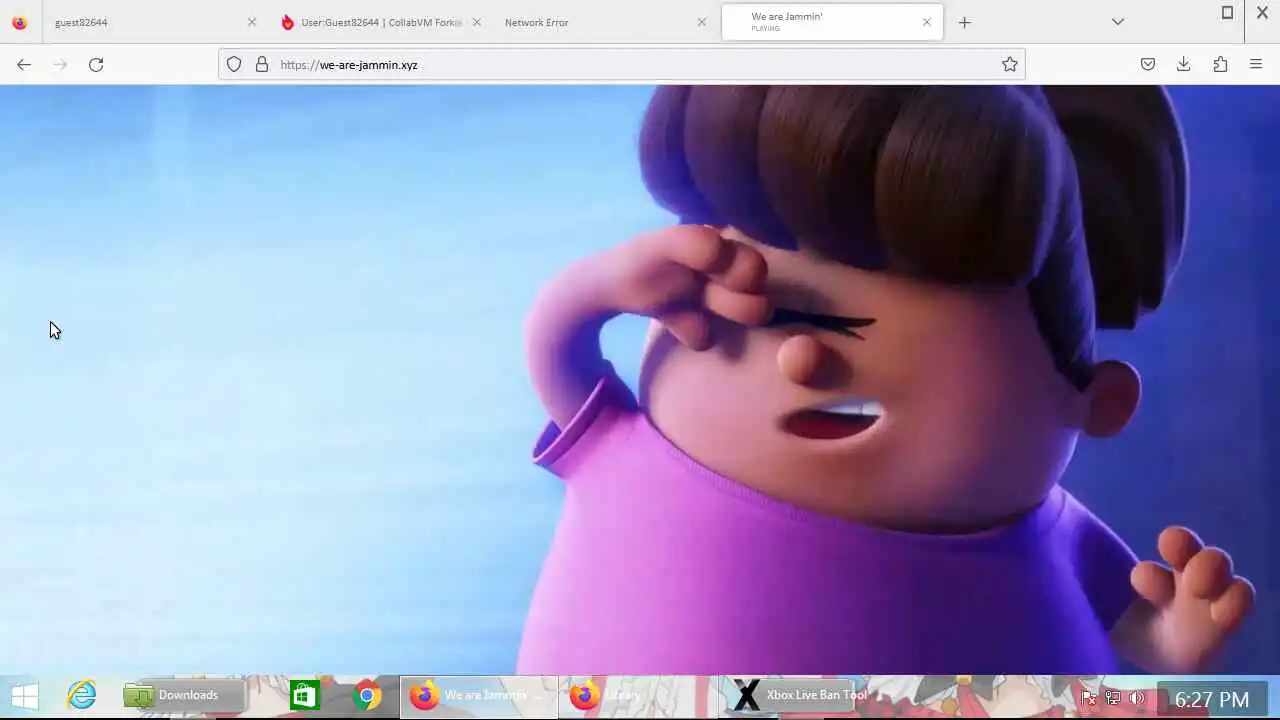Click the Firefox logo at tab strip start

pos(19,22)
